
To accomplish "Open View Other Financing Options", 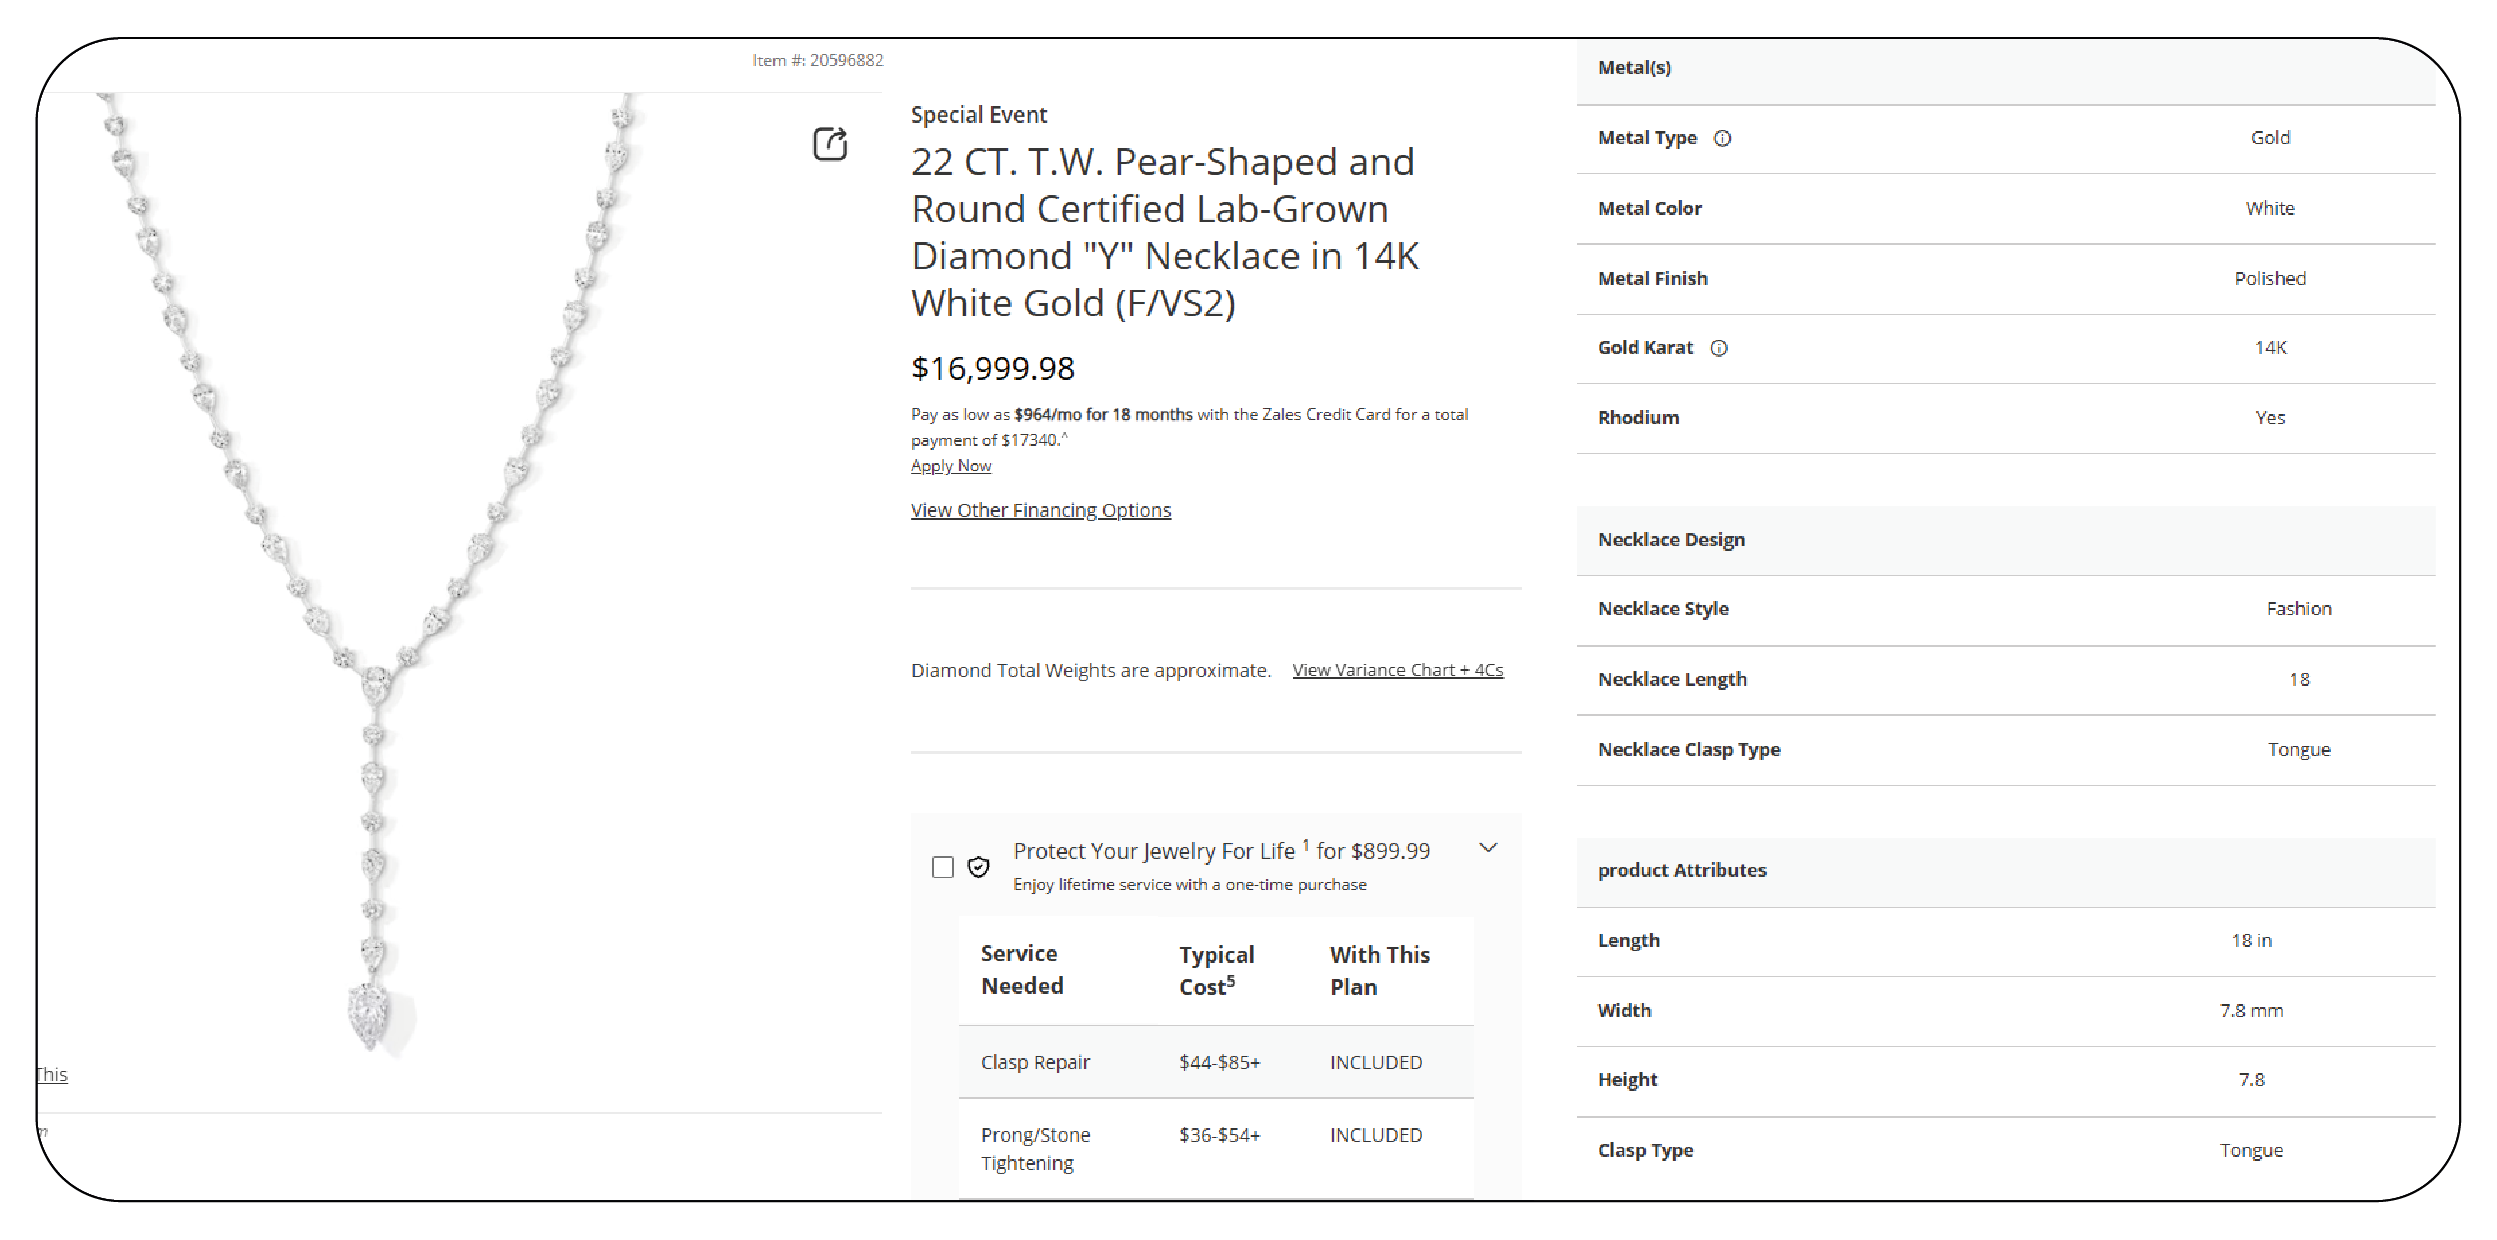I will click(1040, 510).
